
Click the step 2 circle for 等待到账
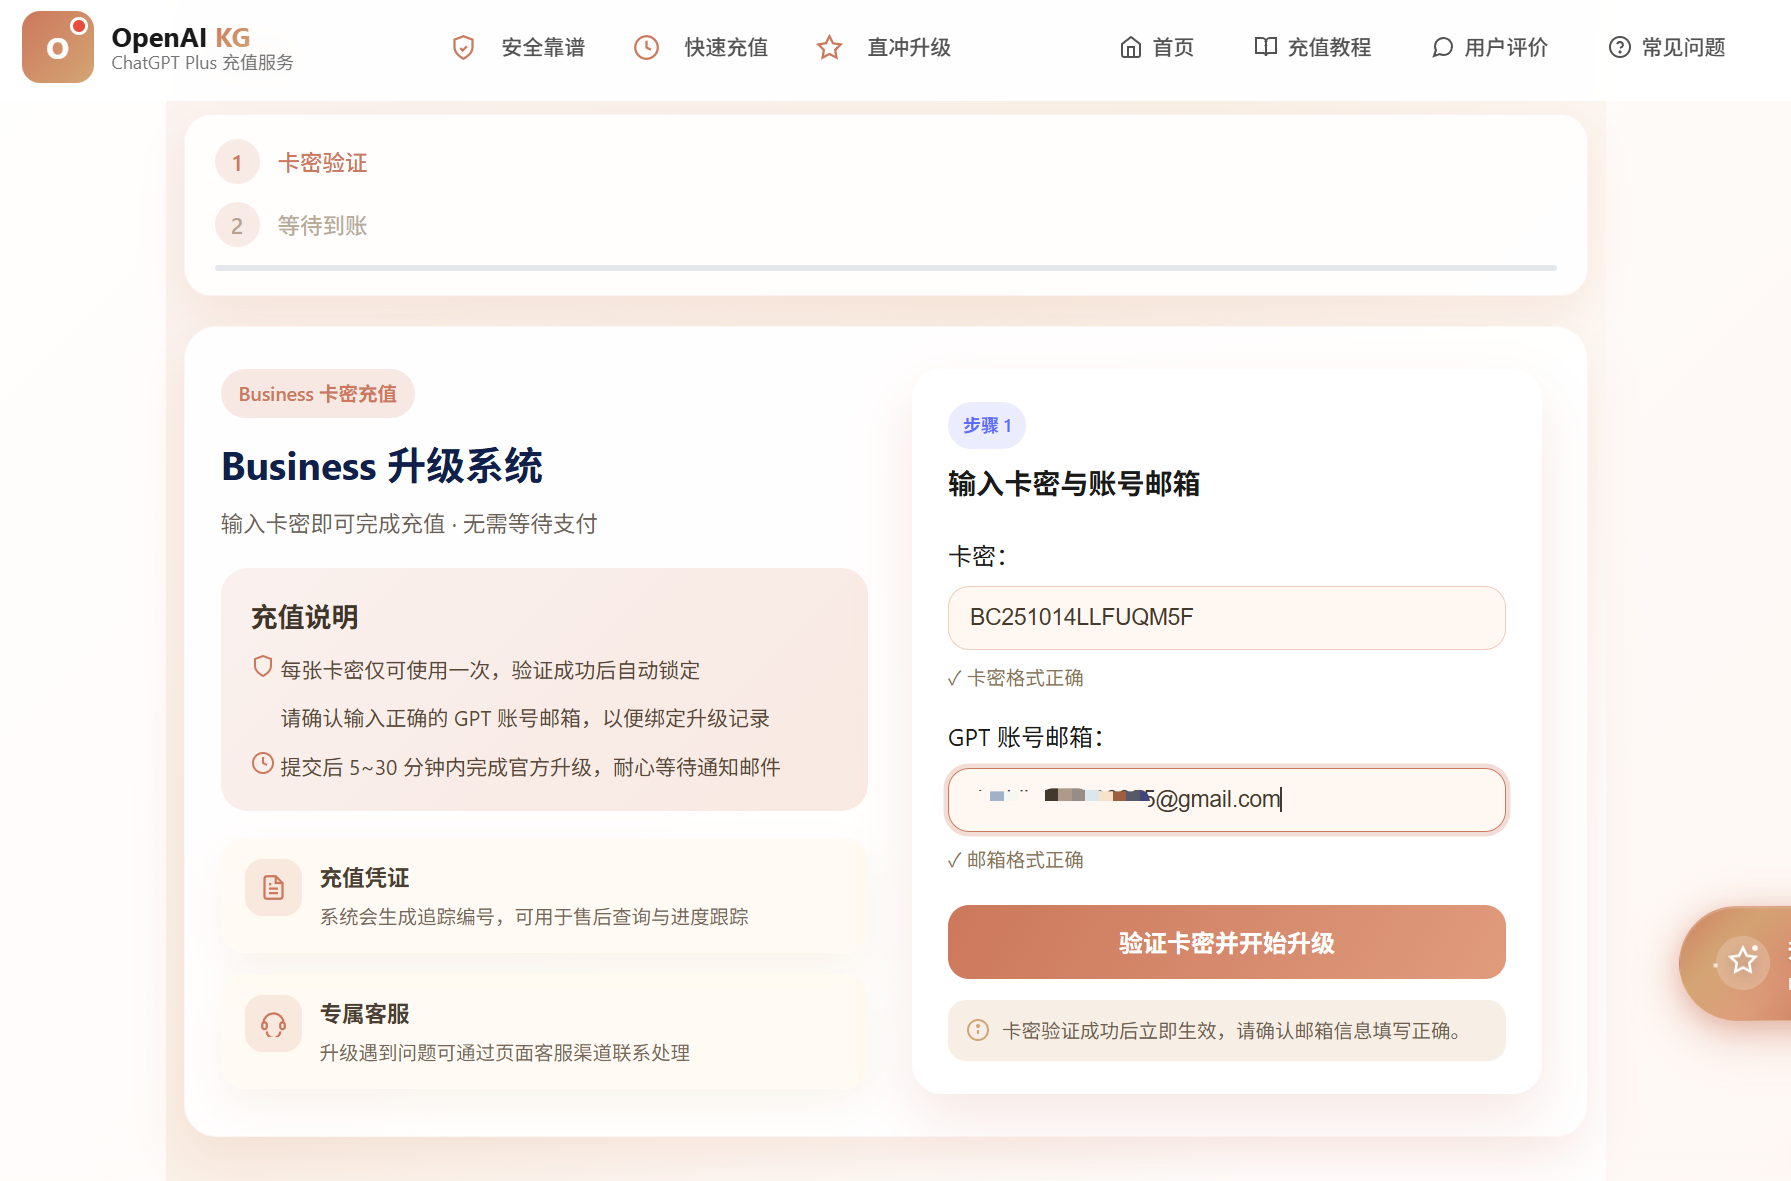click(237, 225)
